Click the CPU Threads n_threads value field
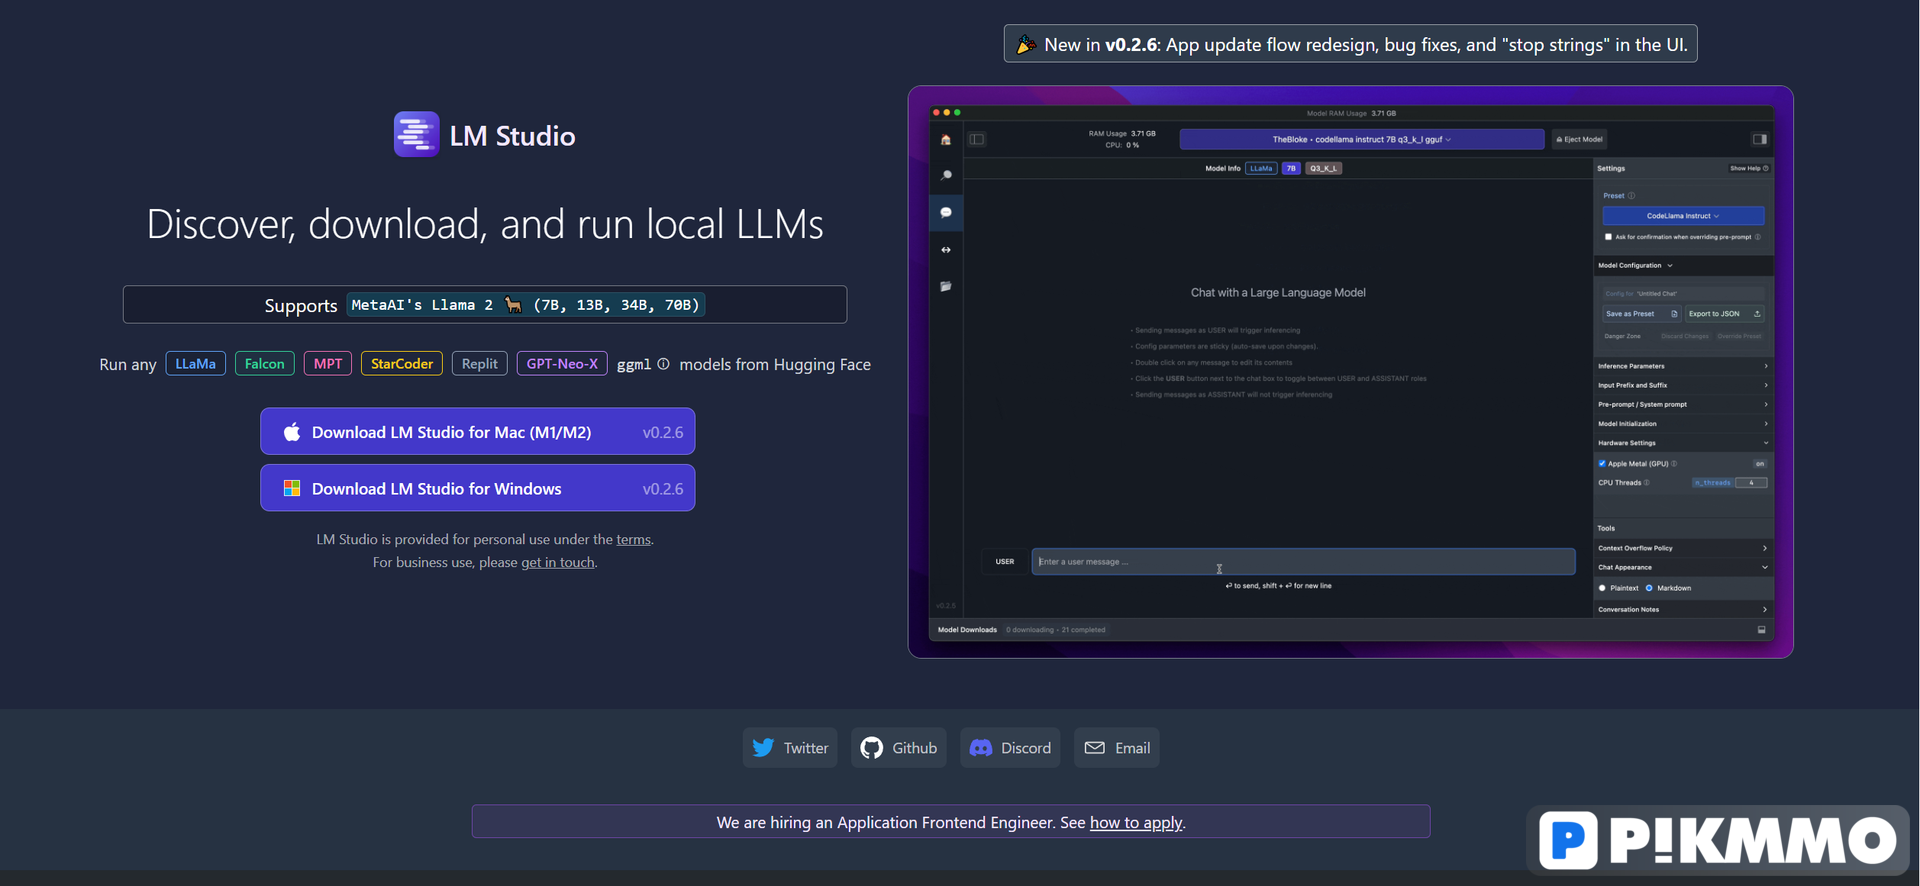1920x886 pixels. point(1751,483)
